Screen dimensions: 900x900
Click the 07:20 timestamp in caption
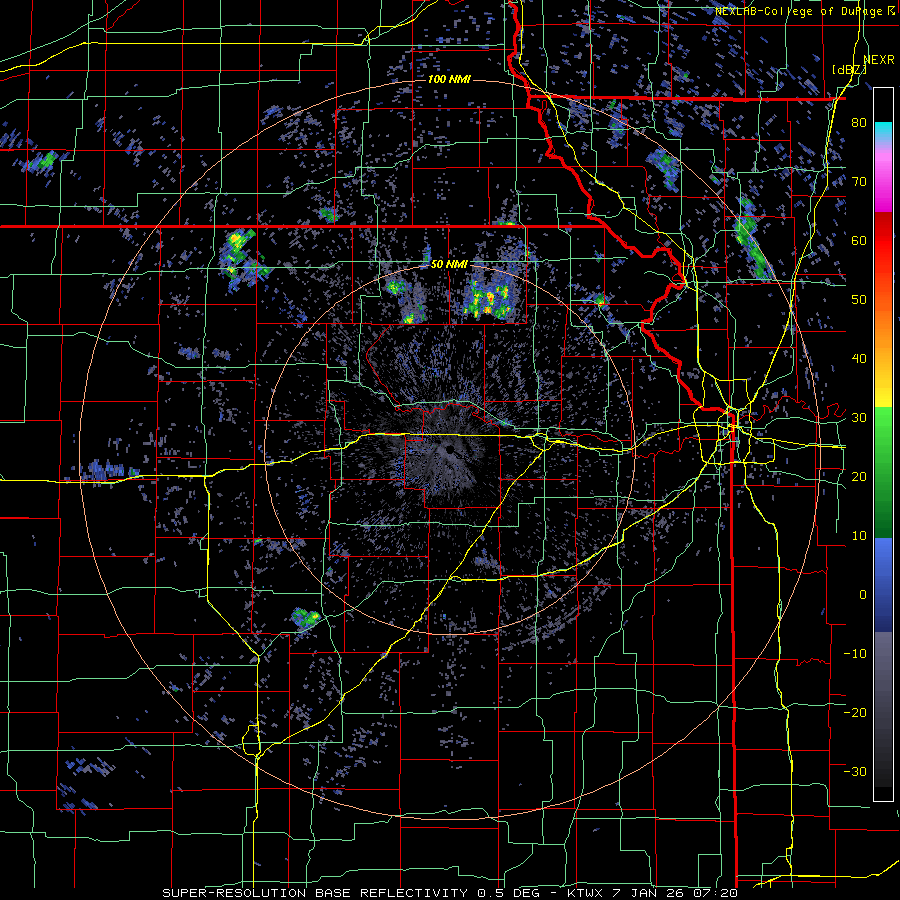(716, 893)
